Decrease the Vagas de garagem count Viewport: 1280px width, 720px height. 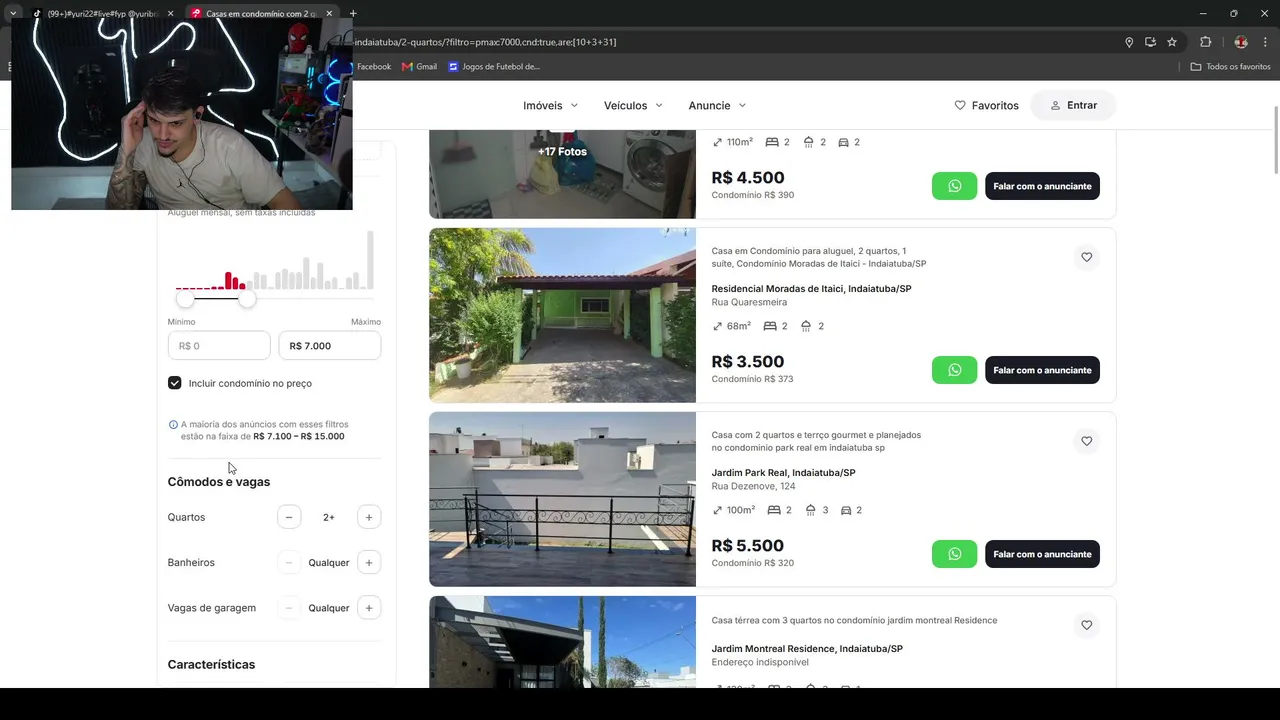(289, 608)
